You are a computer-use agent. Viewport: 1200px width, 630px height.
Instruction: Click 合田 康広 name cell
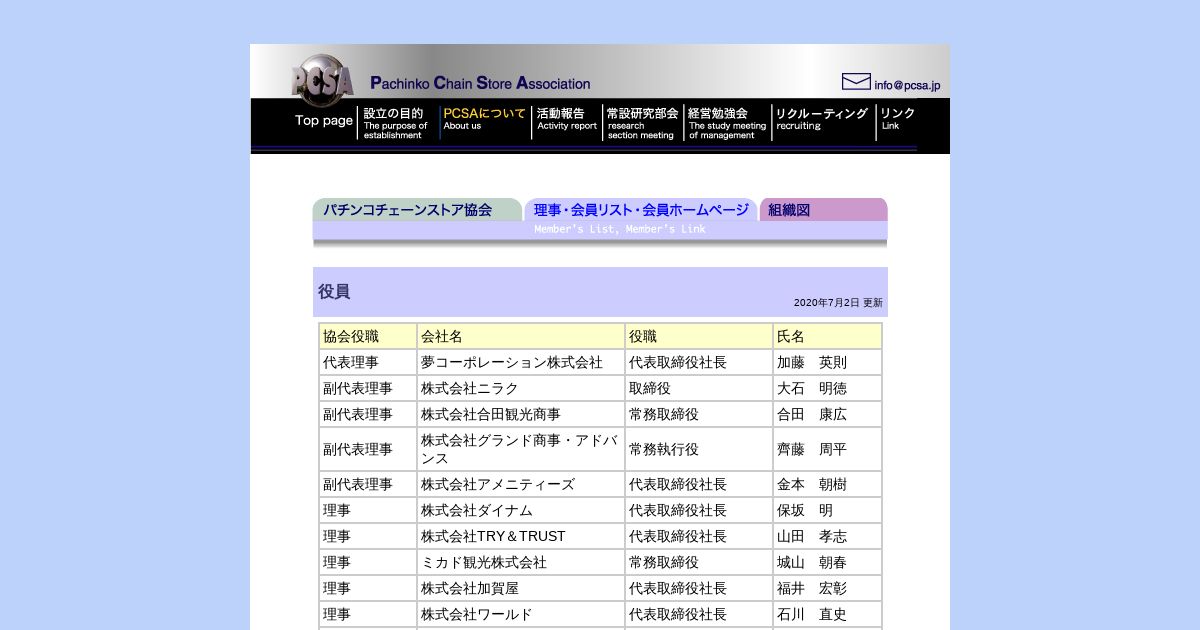tap(828, 414)
